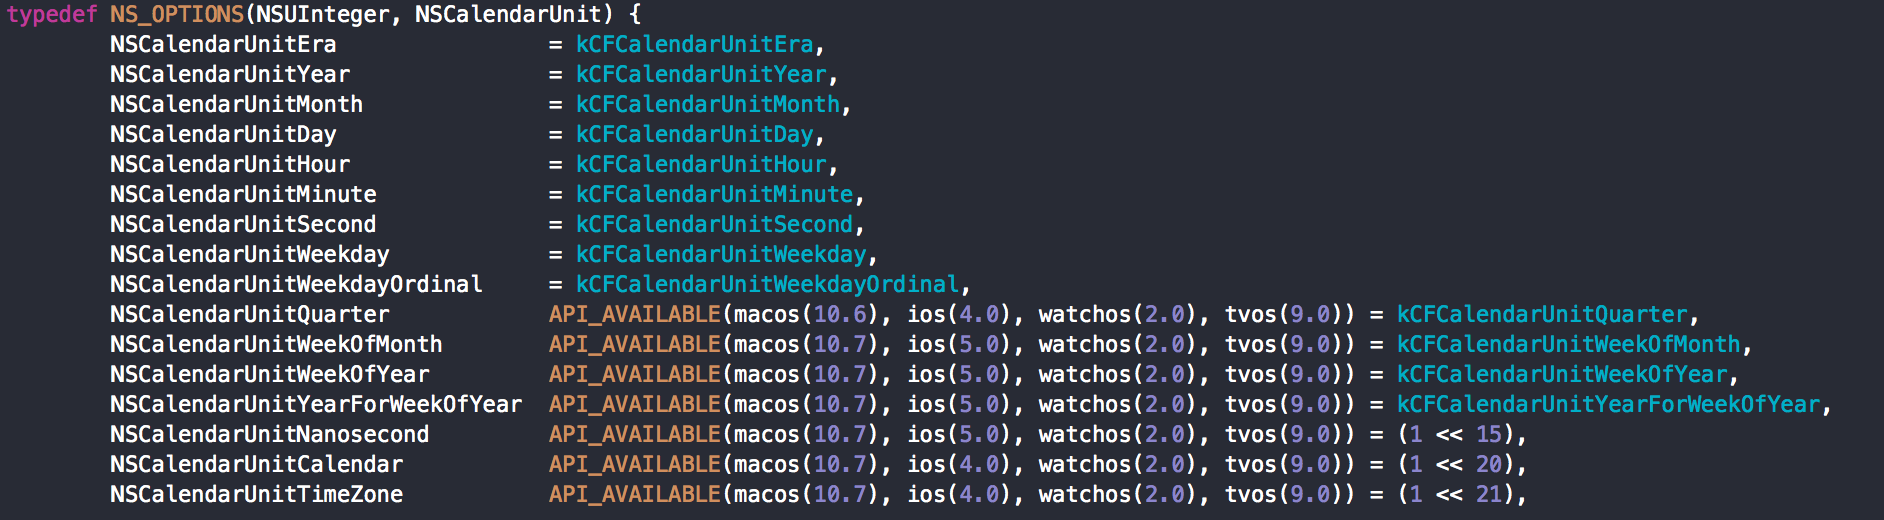Click the kCFCalendarUnitYear constant

click(701, 74)
